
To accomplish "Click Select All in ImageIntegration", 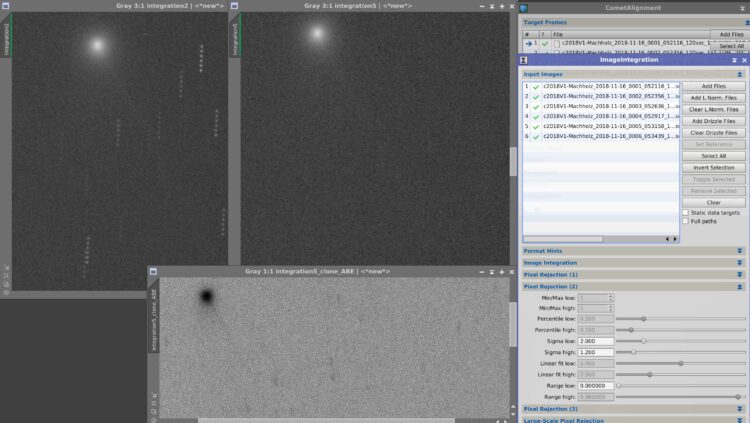I will [714, 156].
